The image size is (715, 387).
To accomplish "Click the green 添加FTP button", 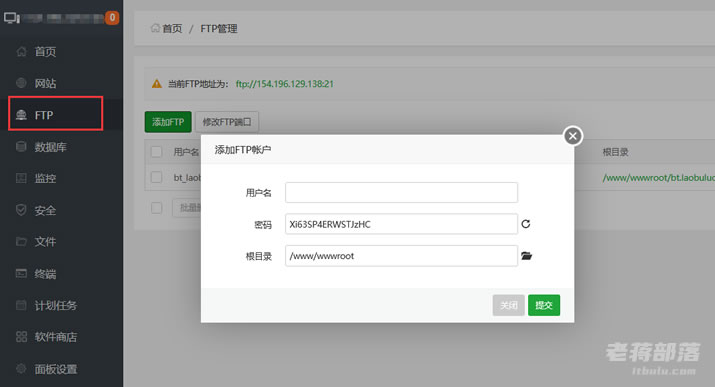I will click(168, 122).
